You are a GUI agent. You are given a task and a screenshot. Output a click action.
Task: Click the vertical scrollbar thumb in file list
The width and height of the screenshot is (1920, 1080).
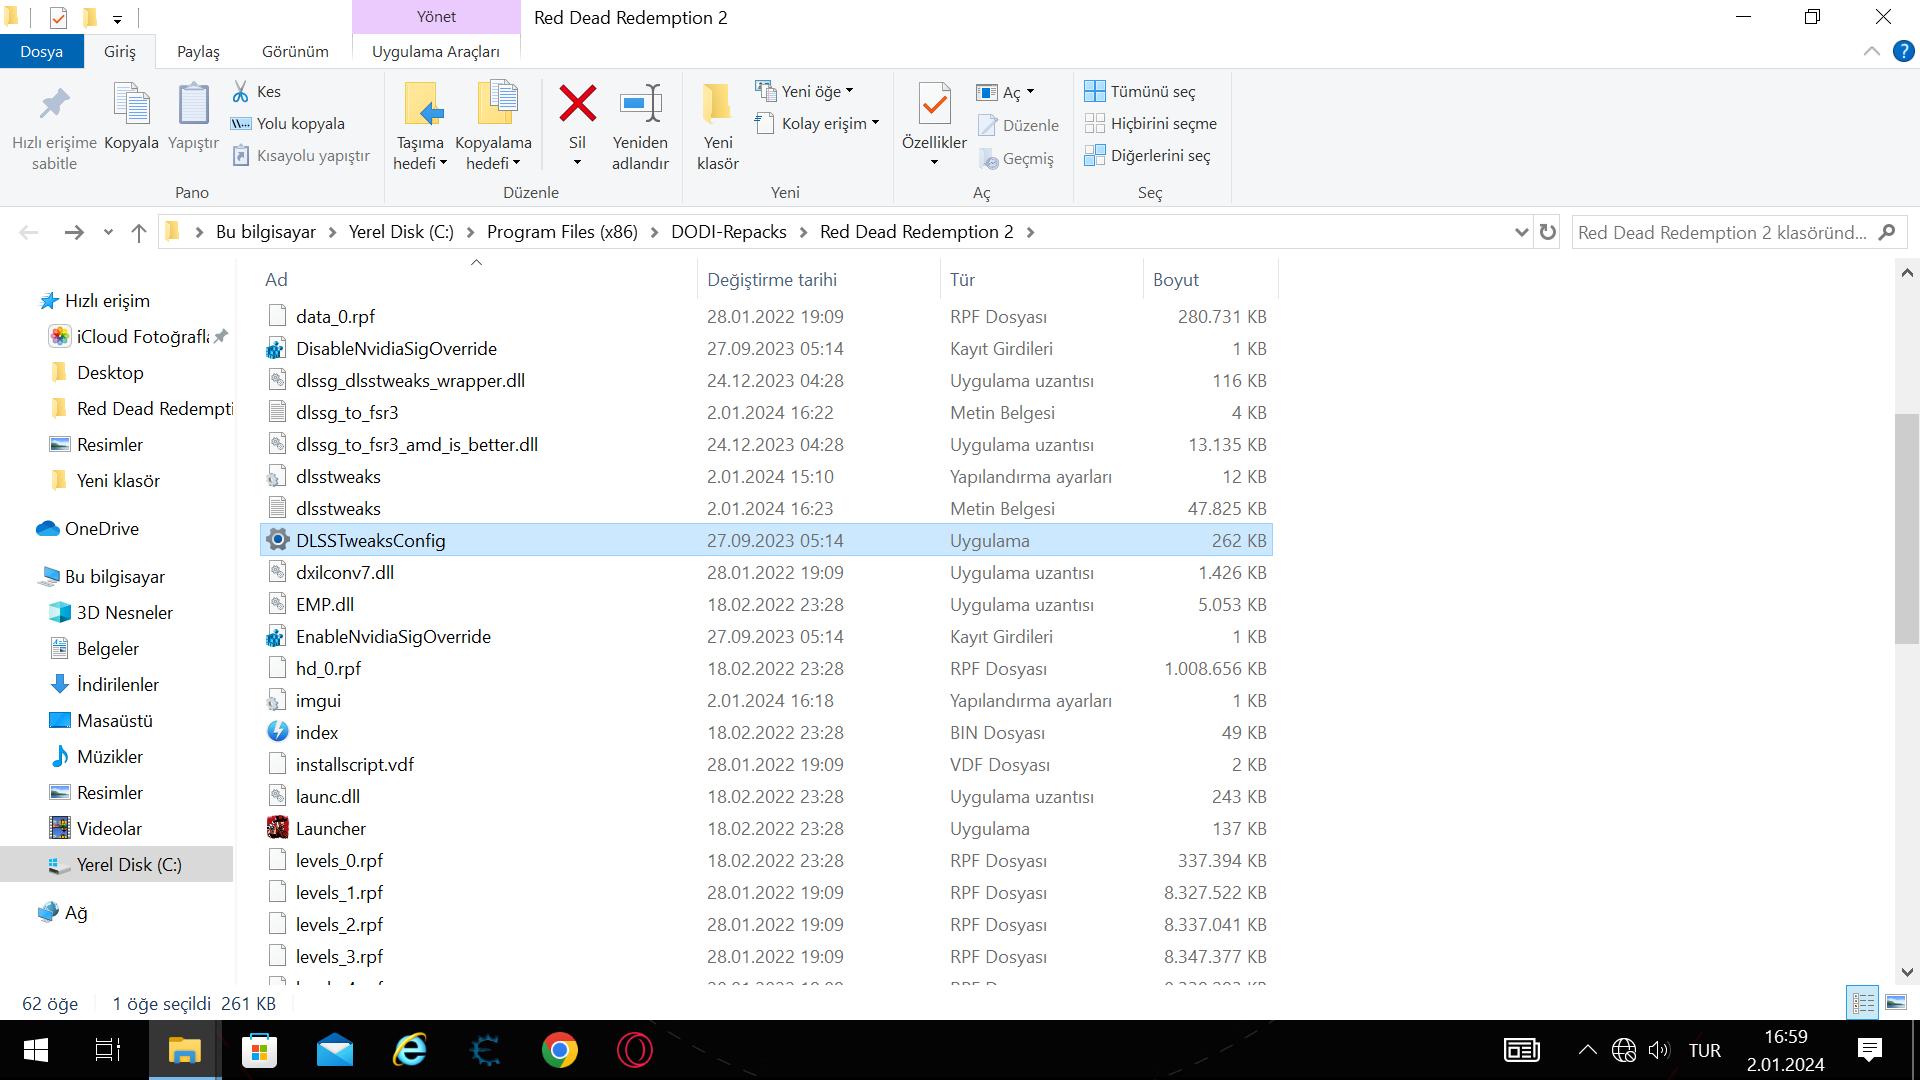(x=1906, y=530)
